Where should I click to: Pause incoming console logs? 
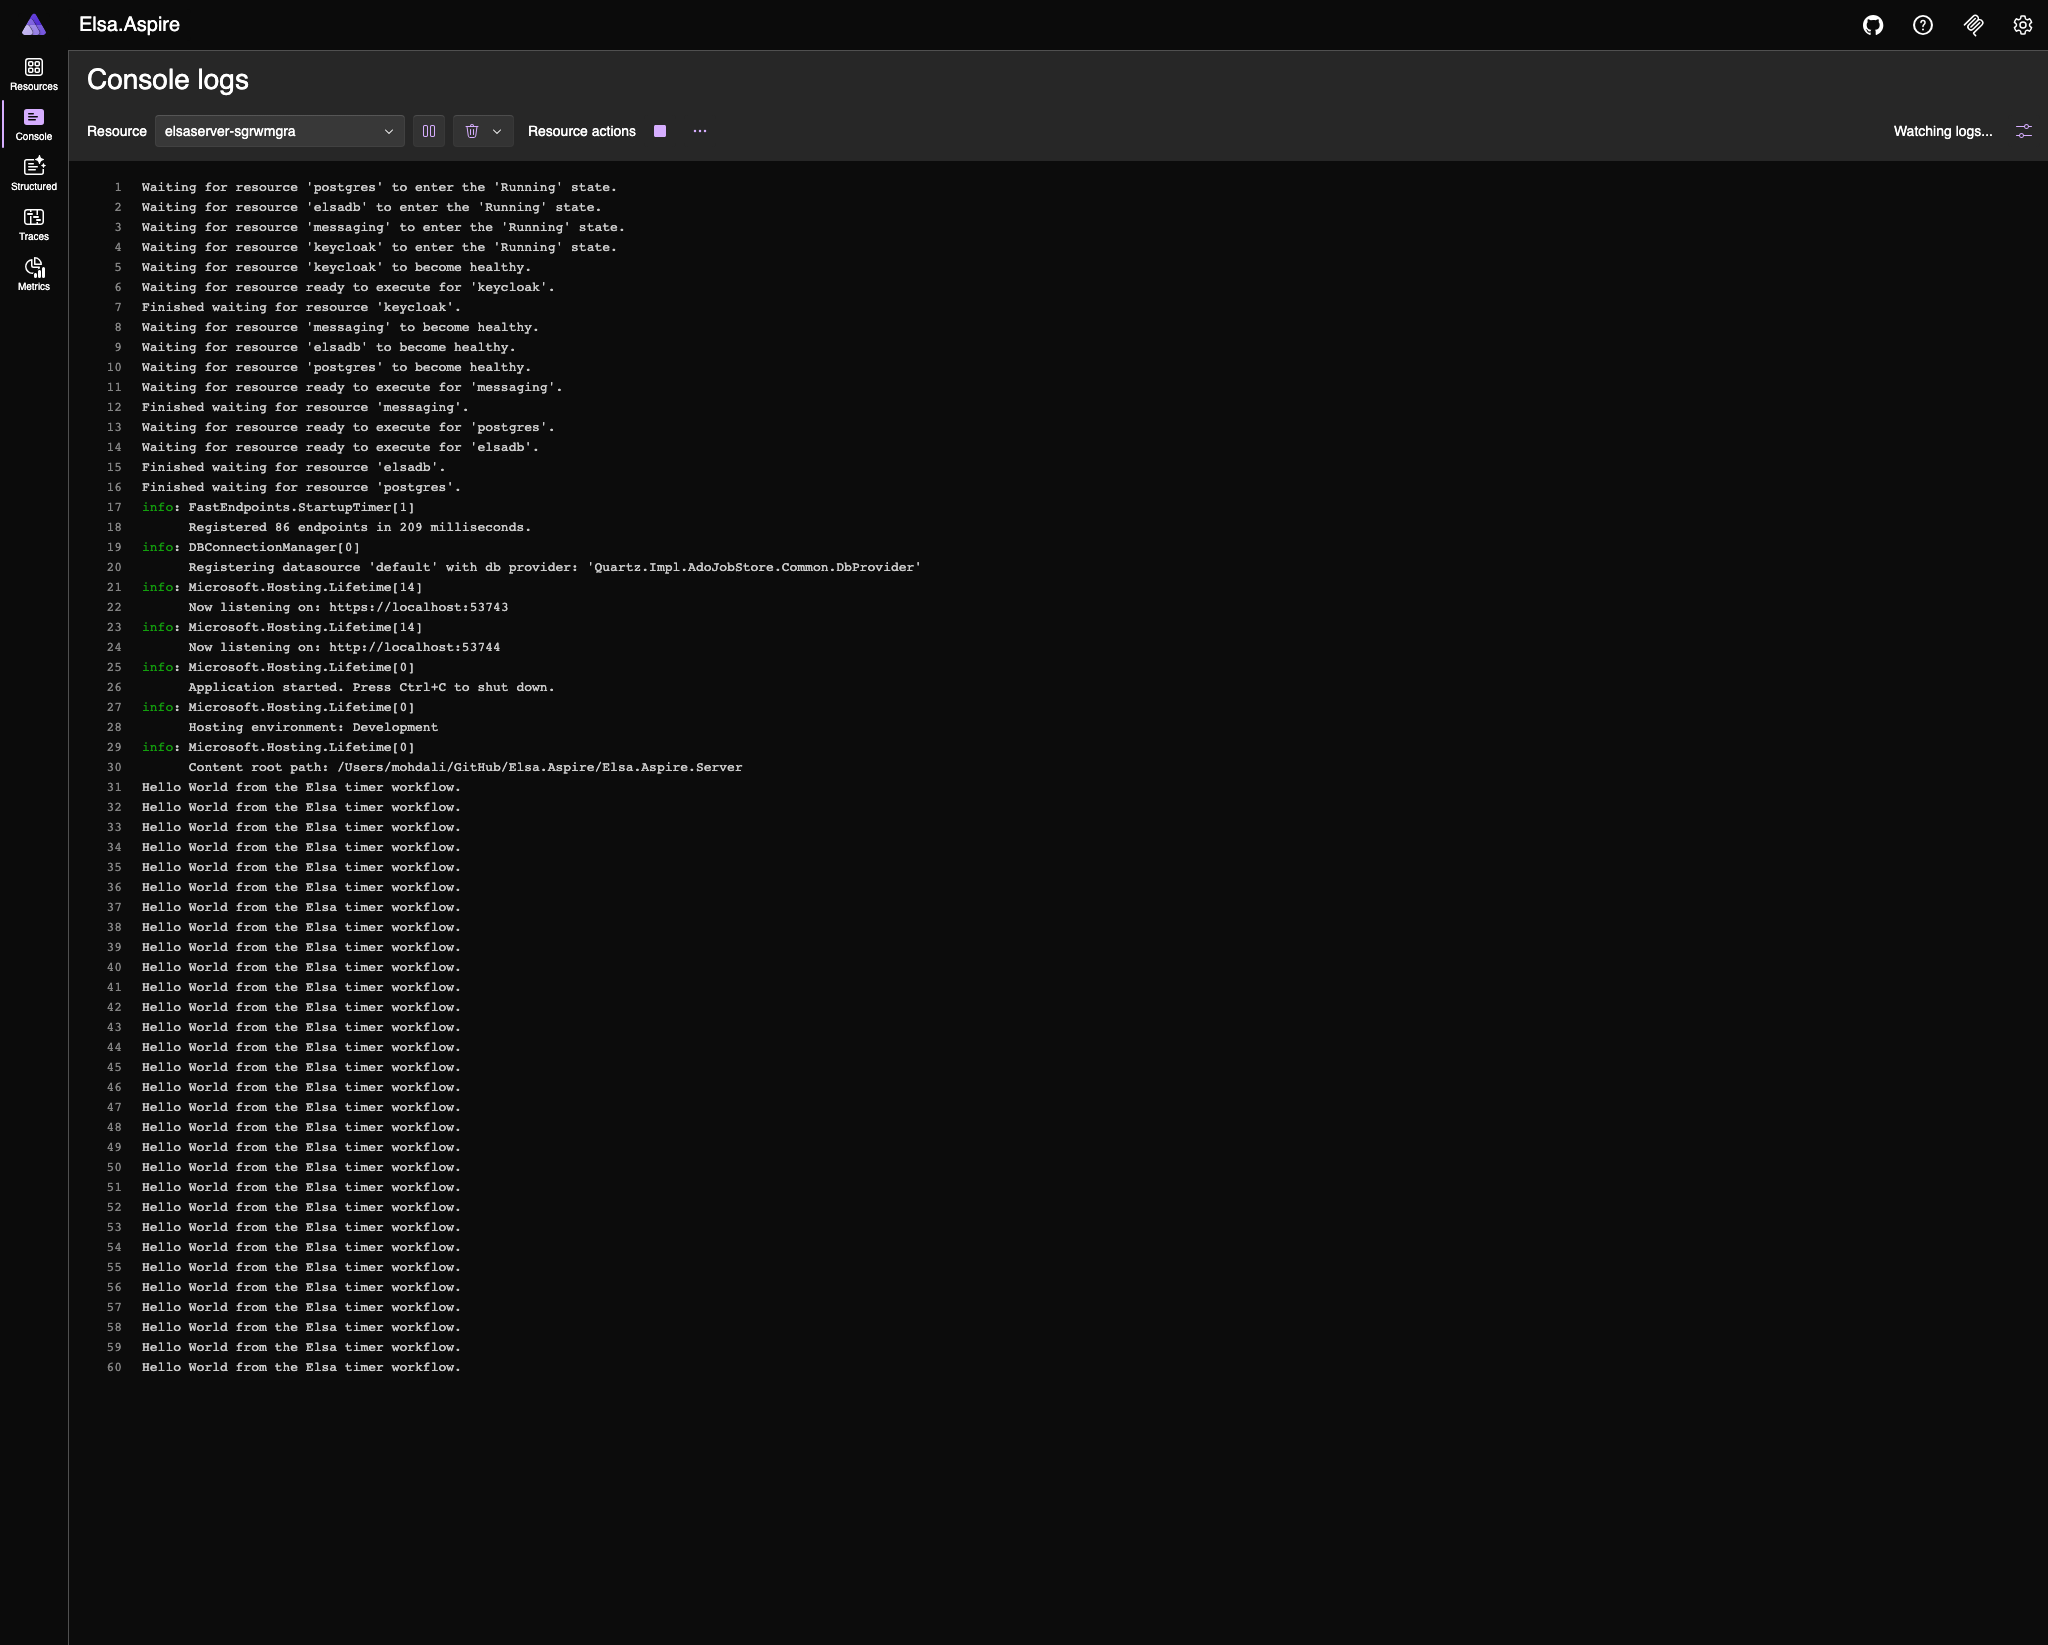(429, 131)
